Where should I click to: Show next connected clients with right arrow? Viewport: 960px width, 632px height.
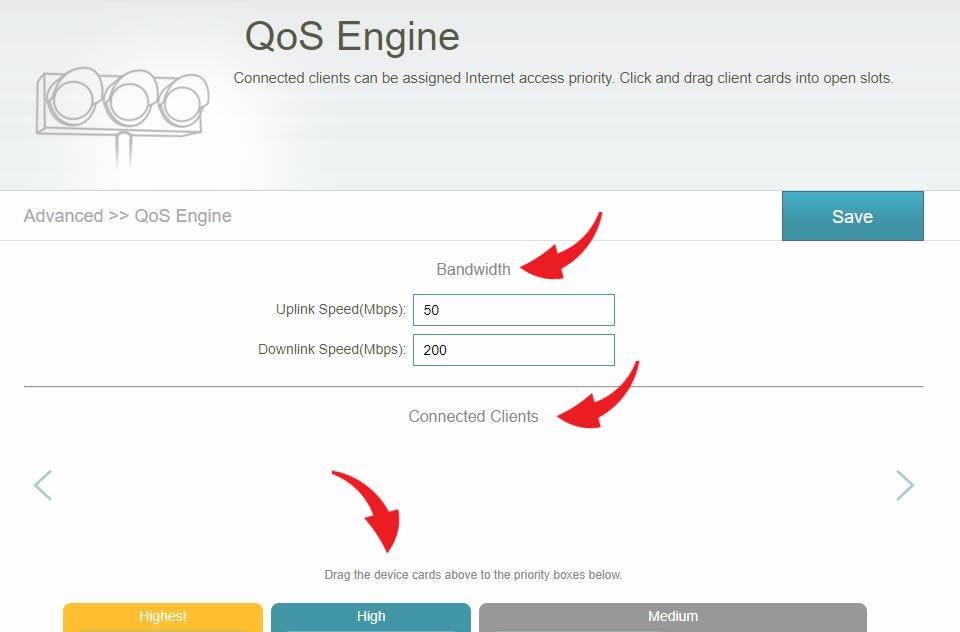coord(905,486)
